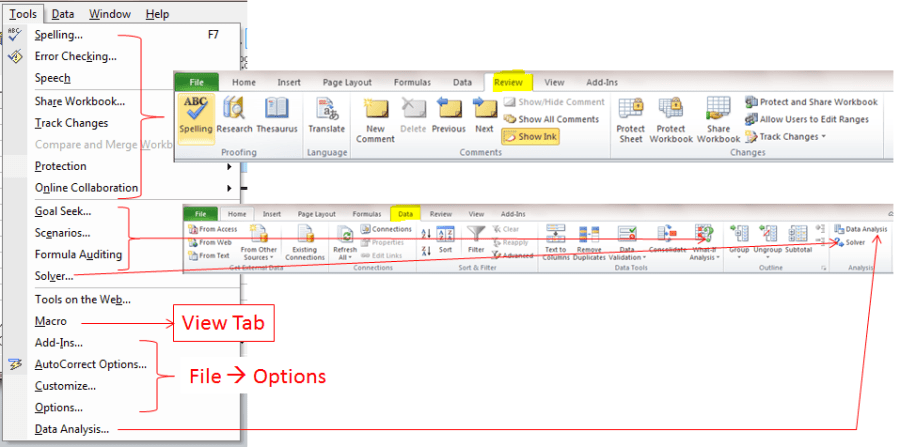This screenshot has height=447, width=900.
Task: Switch to the Page Layout tab in Review ribbon
Action: pyautogui.click(x=346, y=83)
